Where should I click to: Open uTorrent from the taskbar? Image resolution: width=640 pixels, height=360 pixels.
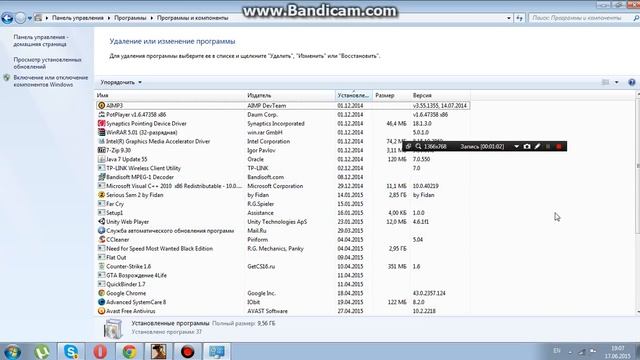point(42,351)
